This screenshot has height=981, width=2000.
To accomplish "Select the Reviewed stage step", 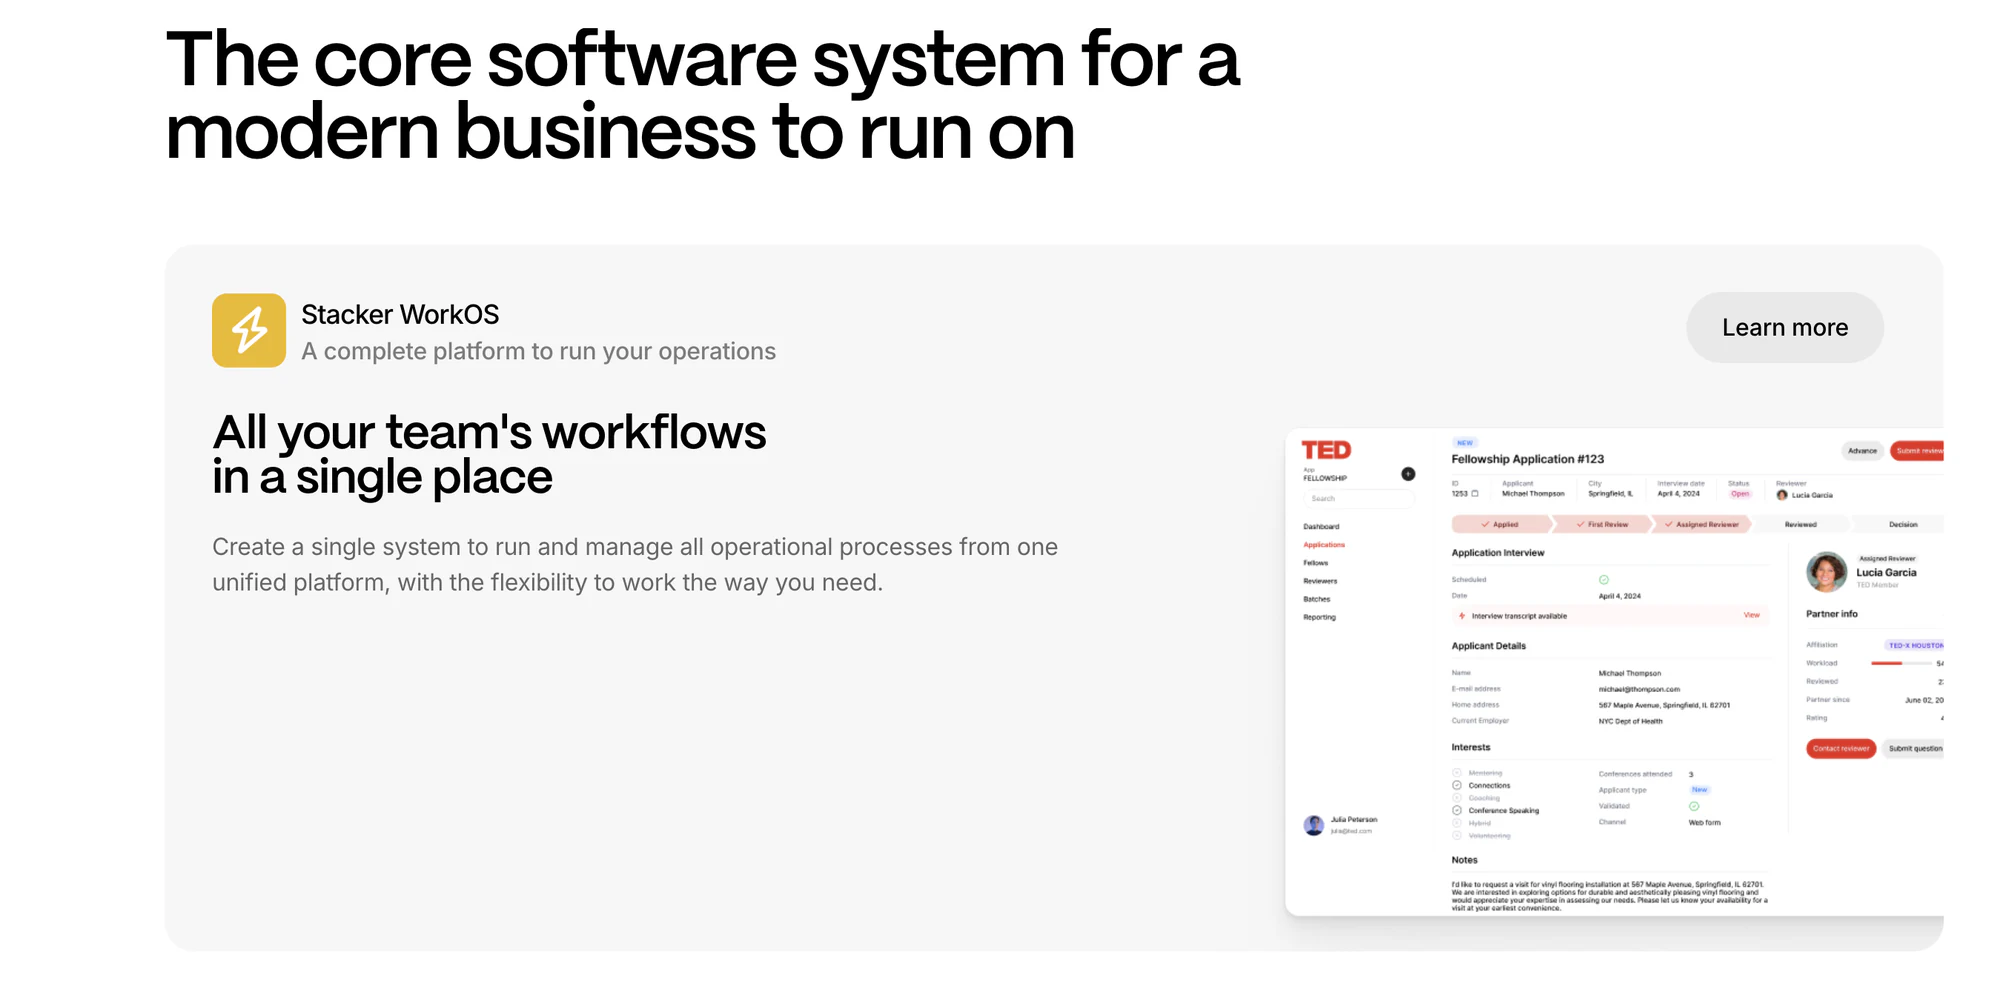I will 1801,524.
